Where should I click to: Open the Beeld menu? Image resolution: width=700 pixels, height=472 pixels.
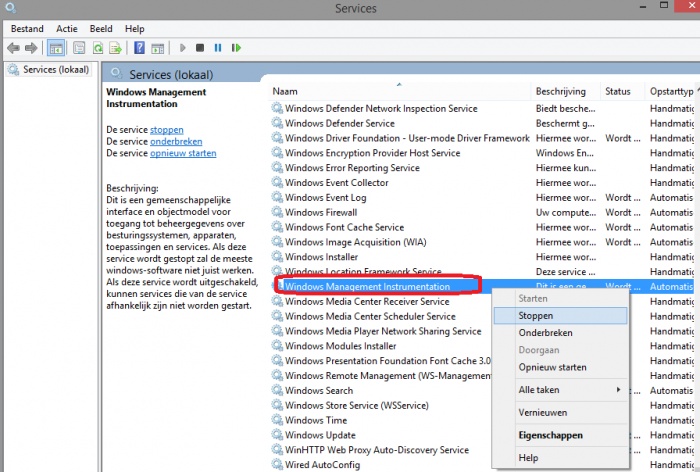[x=101, y=29]
